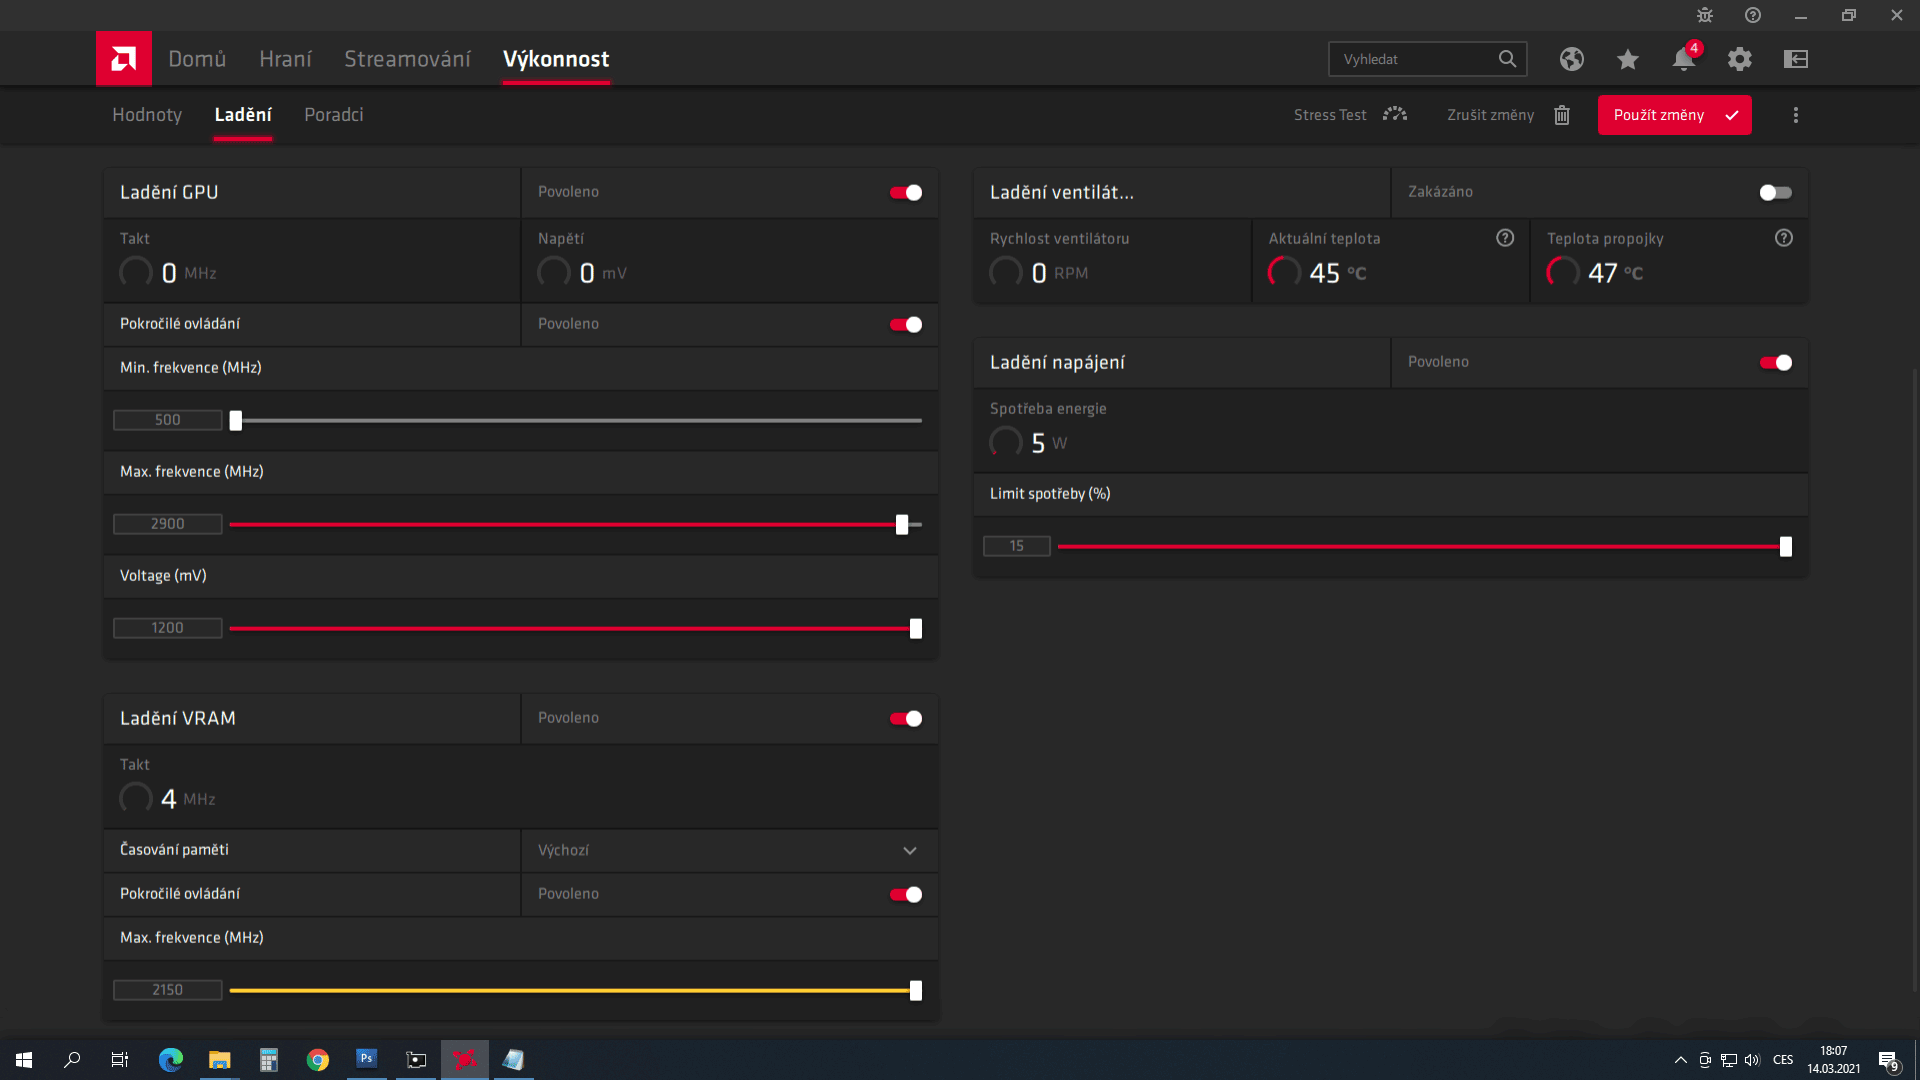This screenshot has width=1920, height=1080.
Task: Click the AMD logo home icon
Action: 124,59
